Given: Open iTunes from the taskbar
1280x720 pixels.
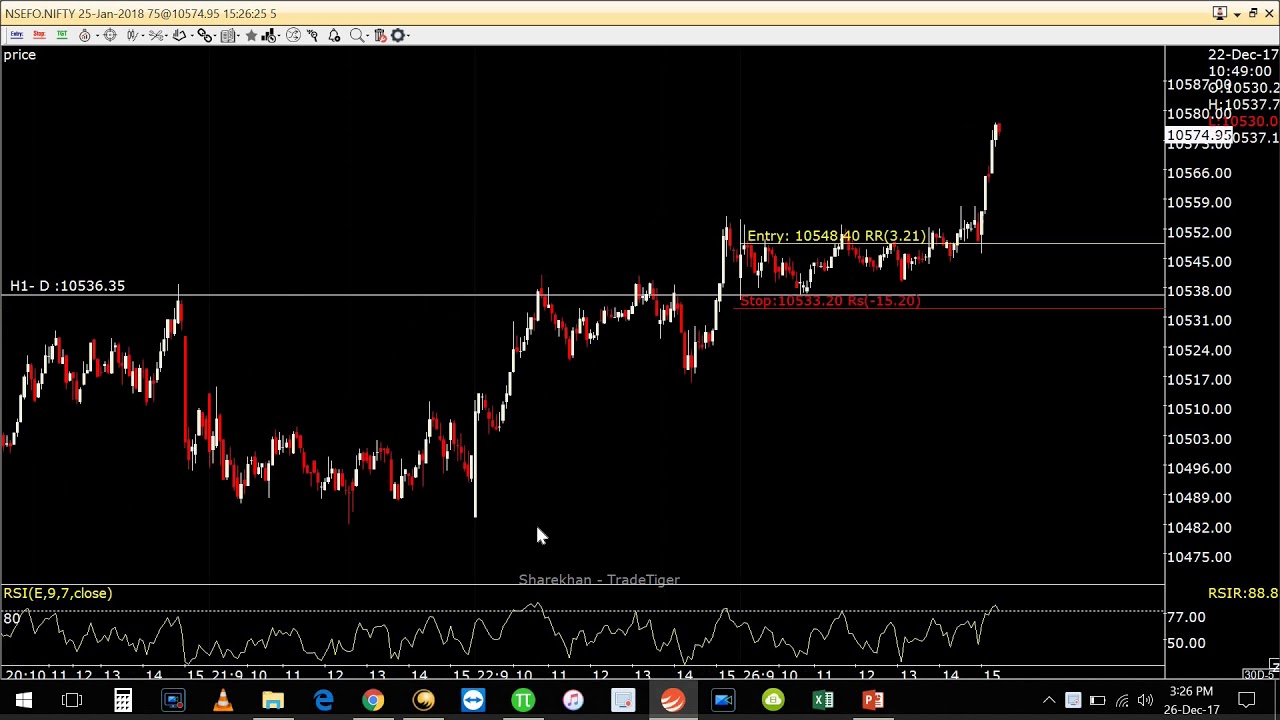Looking at the screenshot, I should pyautogui.click(x=573, y=700).
